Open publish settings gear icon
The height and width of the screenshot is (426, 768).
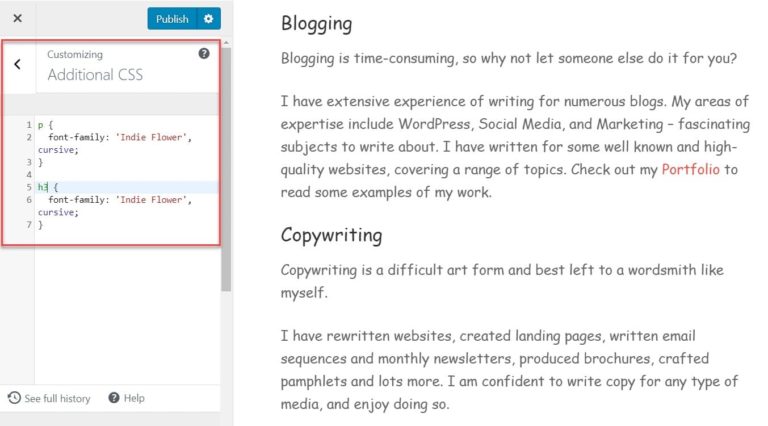coord(209,19)
